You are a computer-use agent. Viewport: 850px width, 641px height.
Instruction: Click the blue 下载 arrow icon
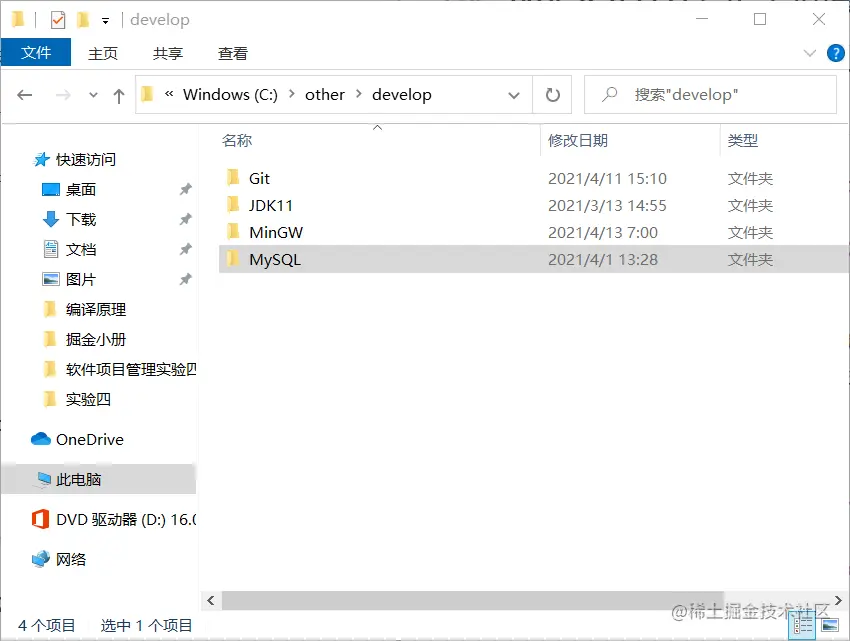pyautogui.click(x=51, y=219)
